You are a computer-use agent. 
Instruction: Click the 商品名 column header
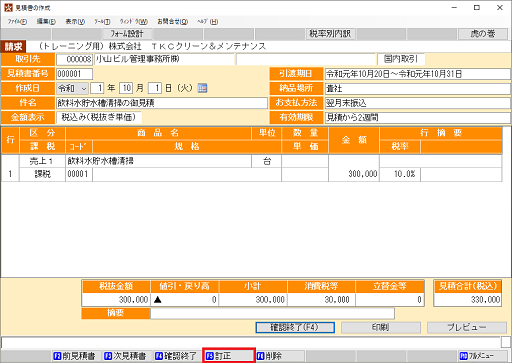coord(158,133)
